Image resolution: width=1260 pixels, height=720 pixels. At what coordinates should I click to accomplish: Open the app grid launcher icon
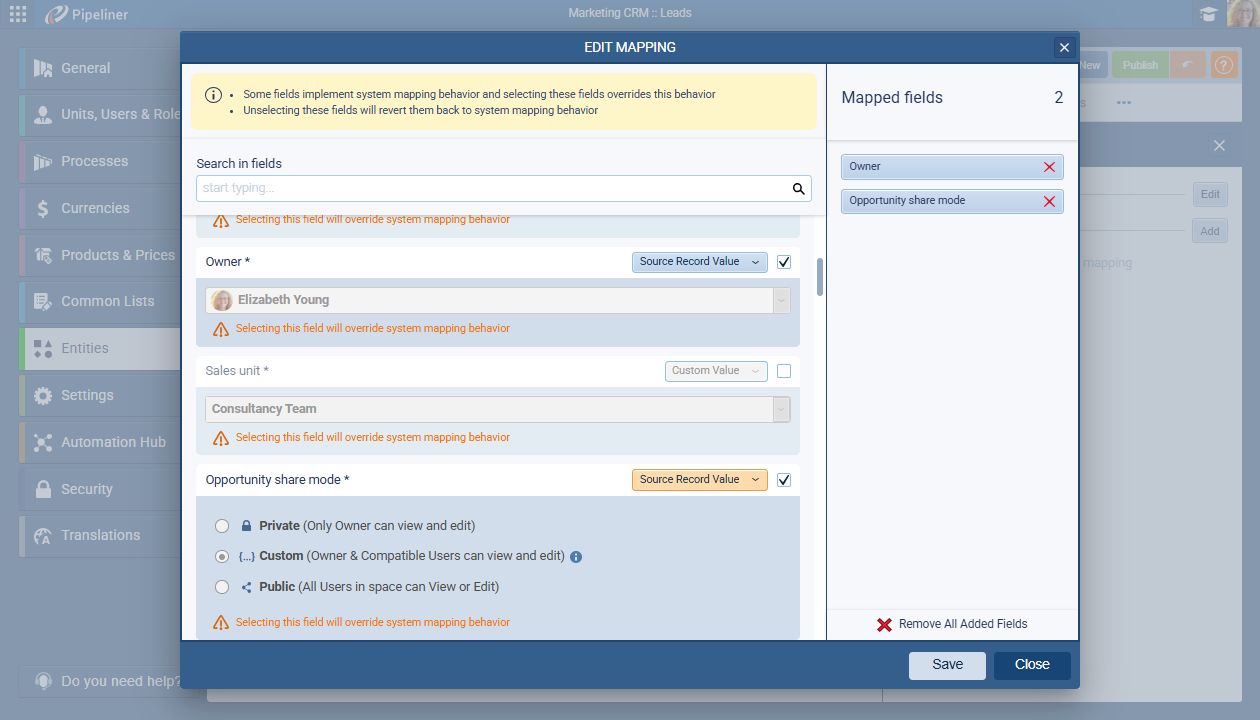pyautogui.click(x=18, y=14)
